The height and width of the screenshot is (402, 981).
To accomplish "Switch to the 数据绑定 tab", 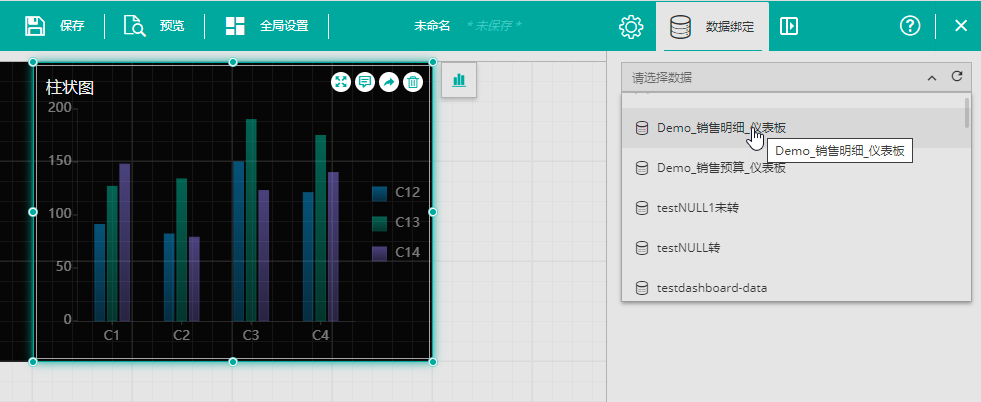I will coord(713,26).
